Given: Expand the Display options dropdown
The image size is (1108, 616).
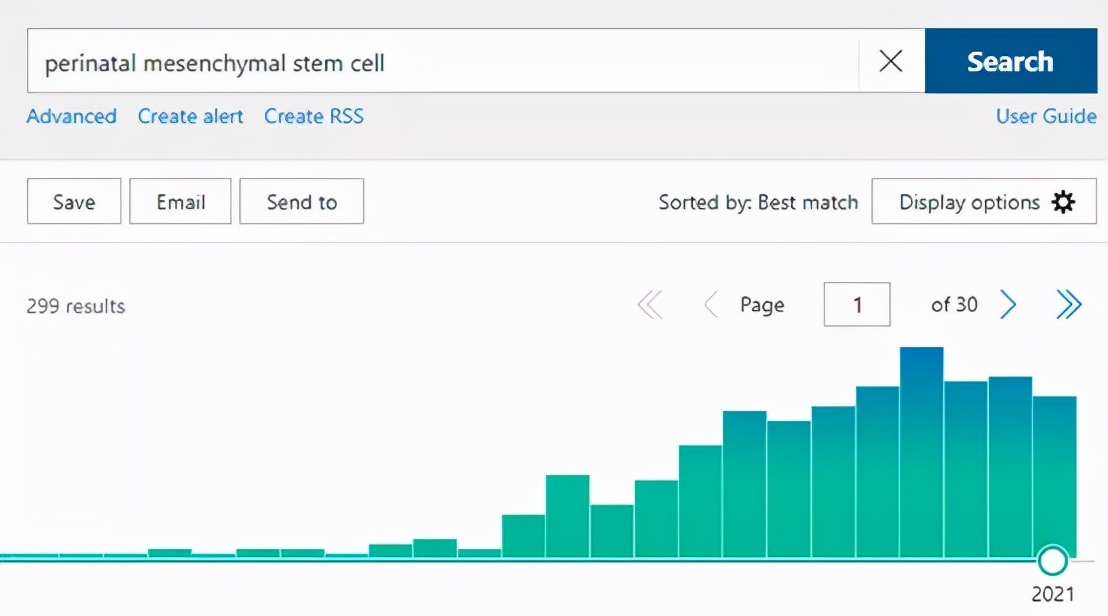Looking at the screenshot, I should coord(970,202).
